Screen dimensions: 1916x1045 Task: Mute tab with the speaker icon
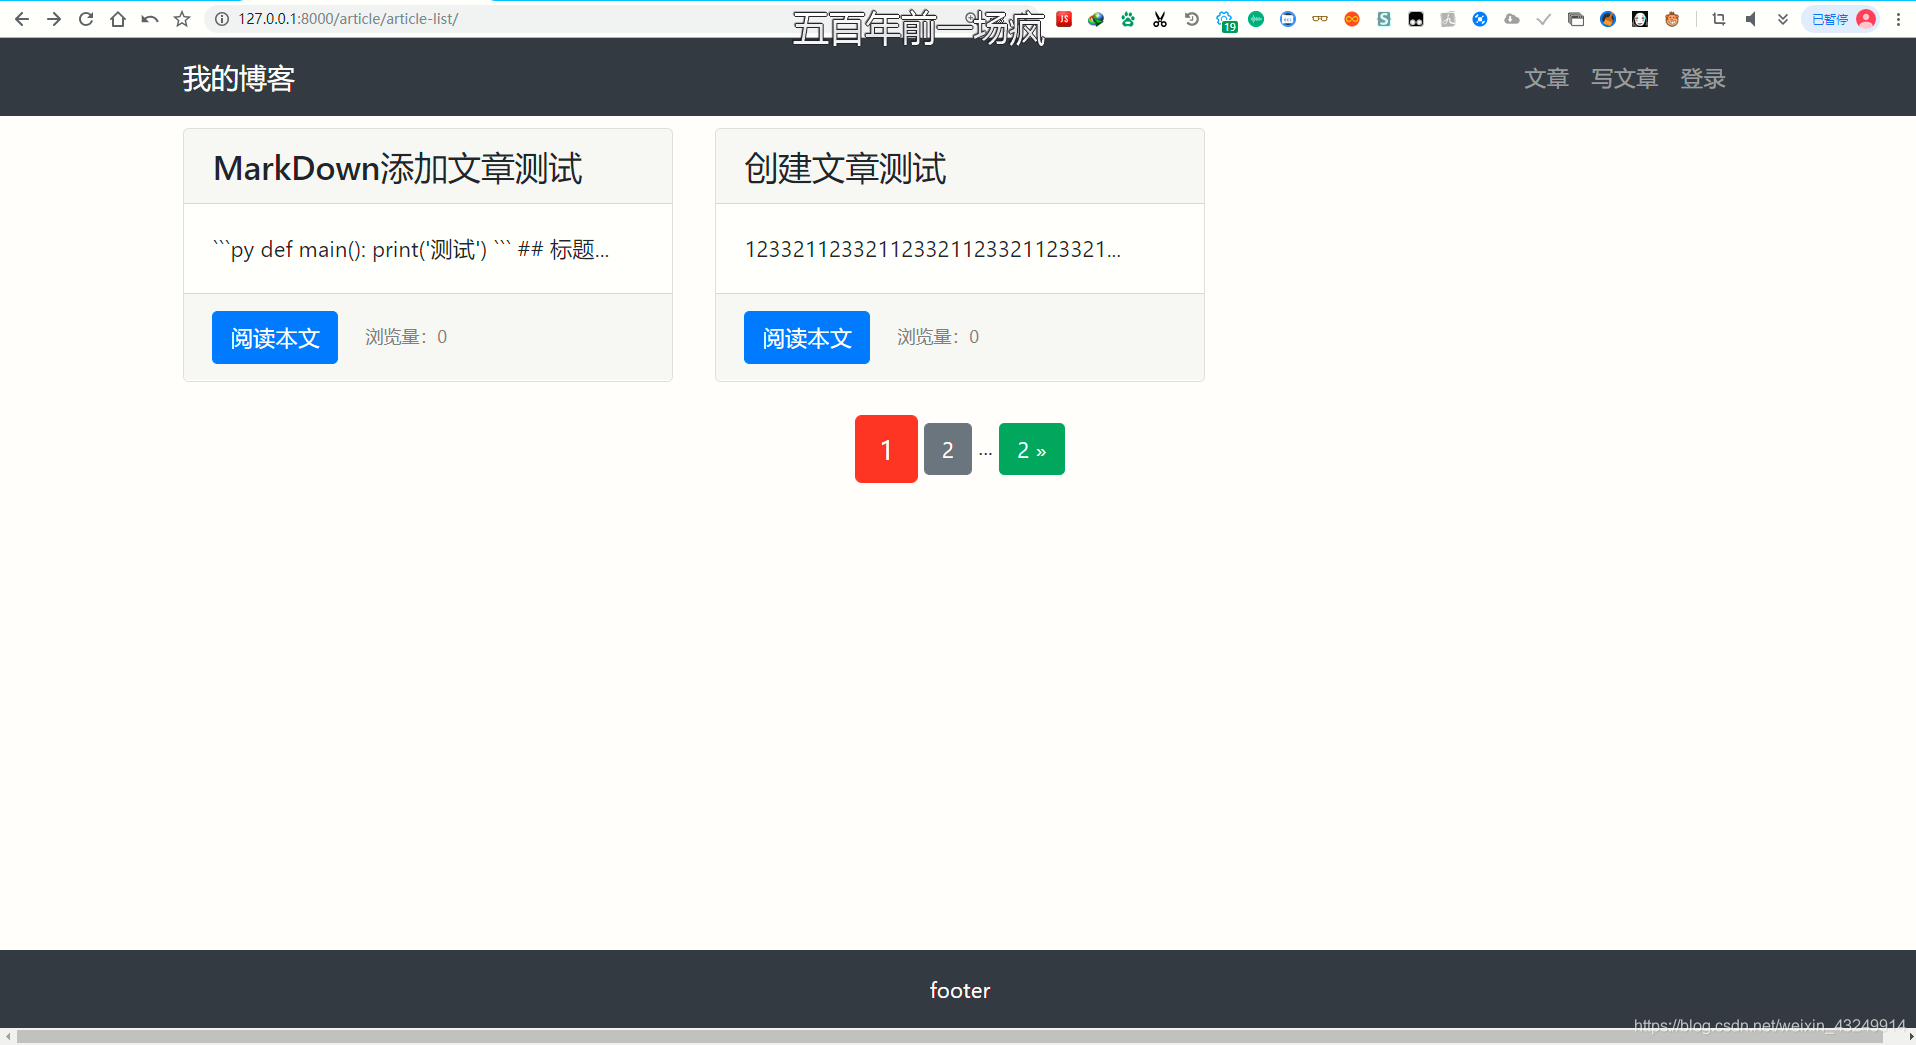pyautogui.click(x=1751, y=19)
